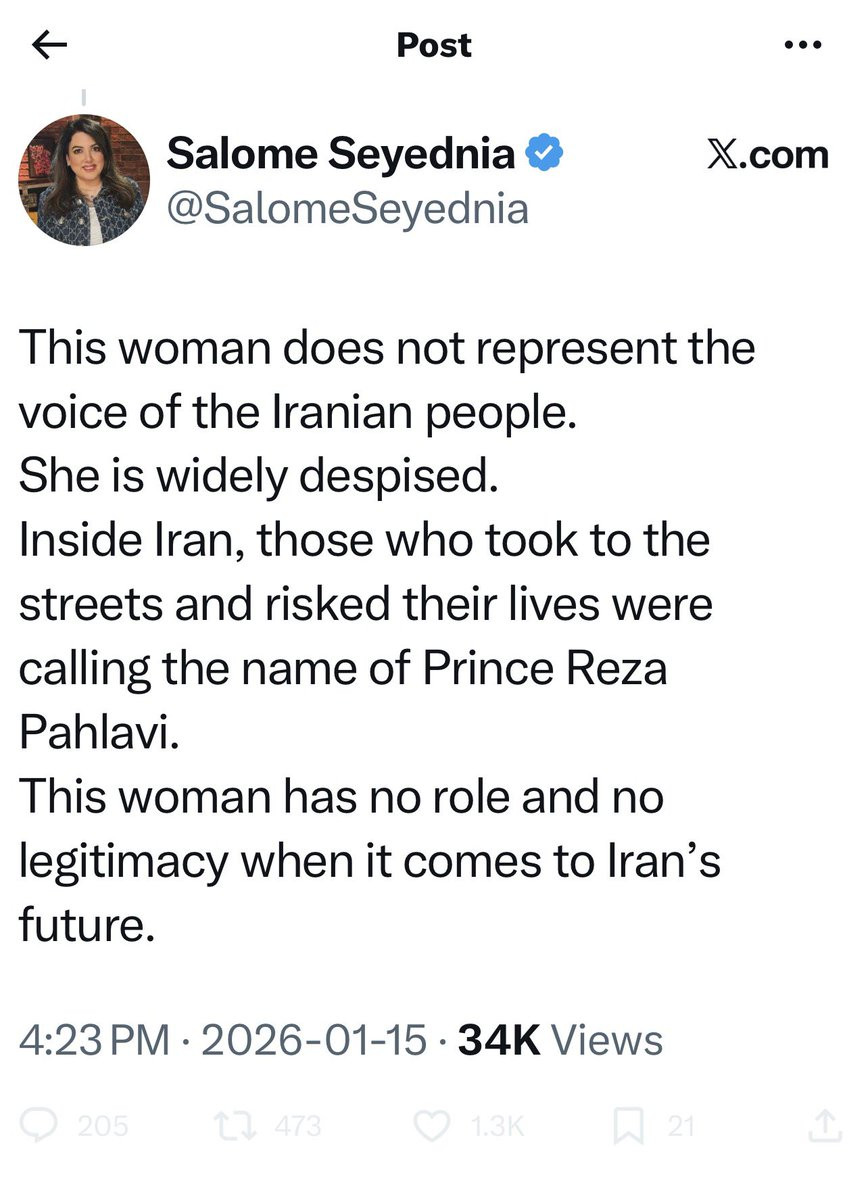Open the 473 reposts count
This screenshot has height=1200, width=868.
(297, 1127)
